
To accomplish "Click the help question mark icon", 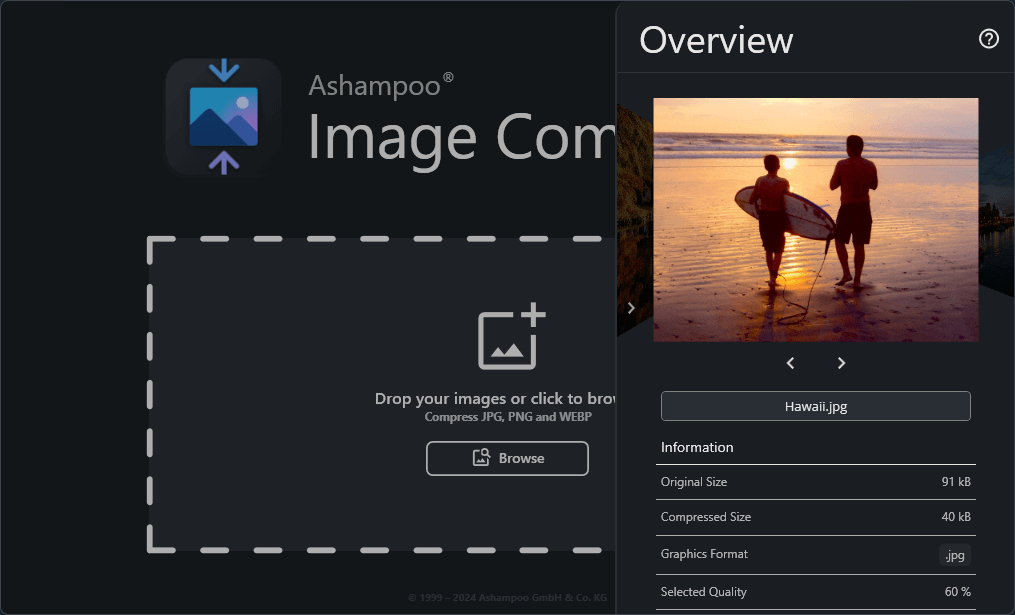I will pyautogui.click(x=988, y=38).
